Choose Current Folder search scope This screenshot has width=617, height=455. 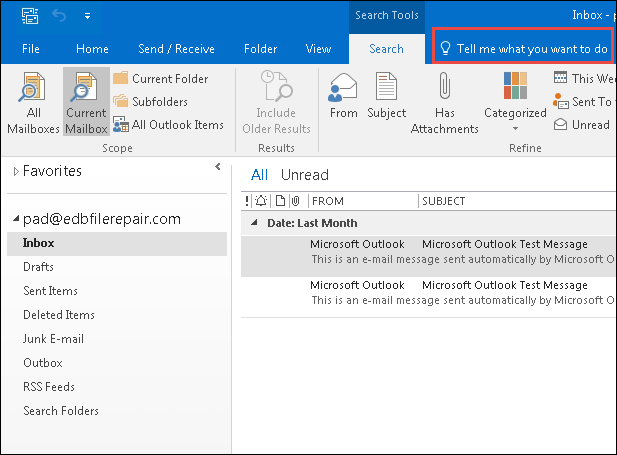[x=161, y=78]
